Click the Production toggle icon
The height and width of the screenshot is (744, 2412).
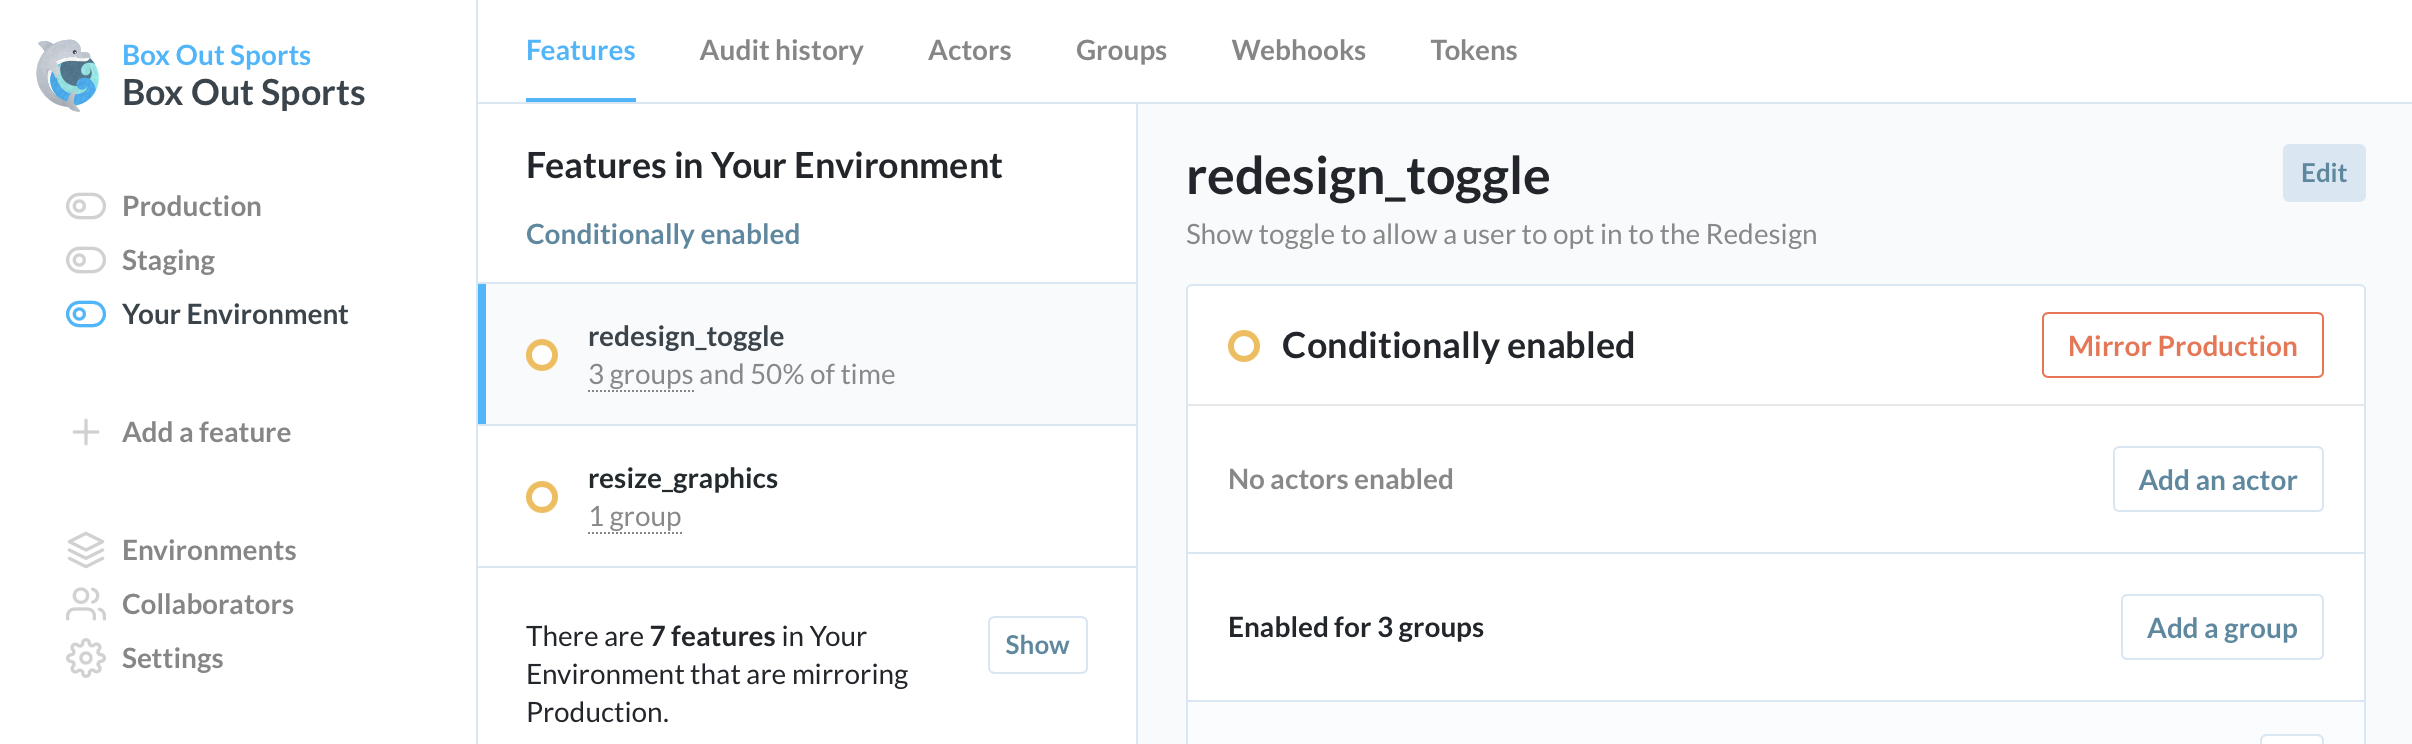tap(86, 206)
